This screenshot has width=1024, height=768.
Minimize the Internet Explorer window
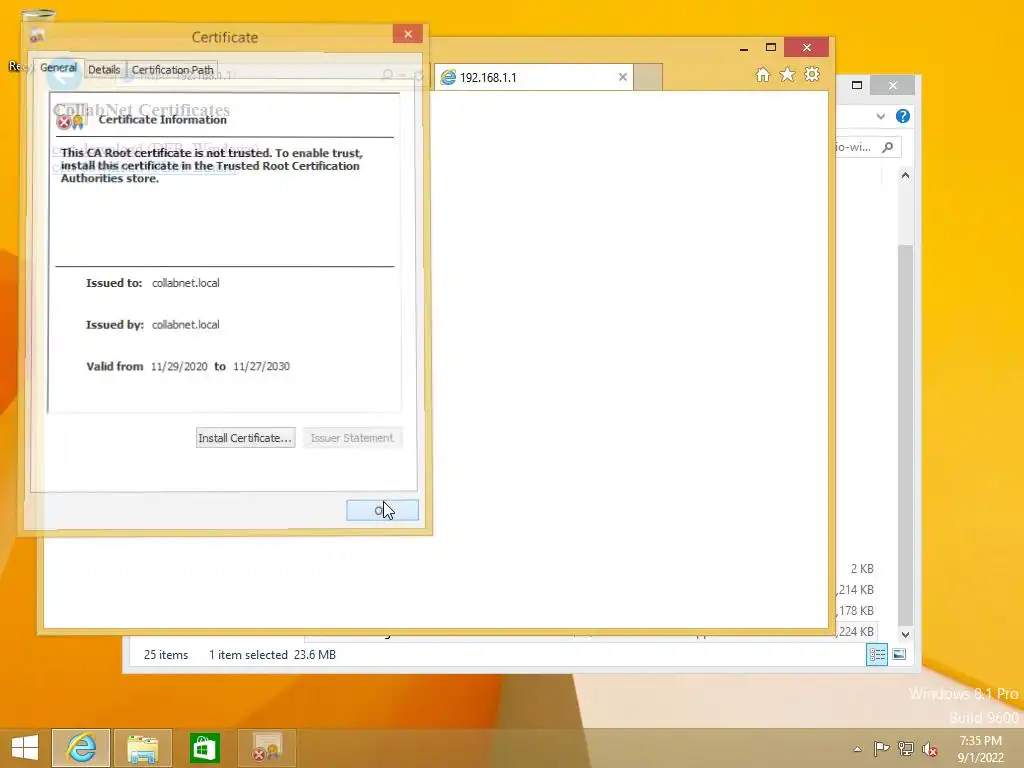point(744,48)
